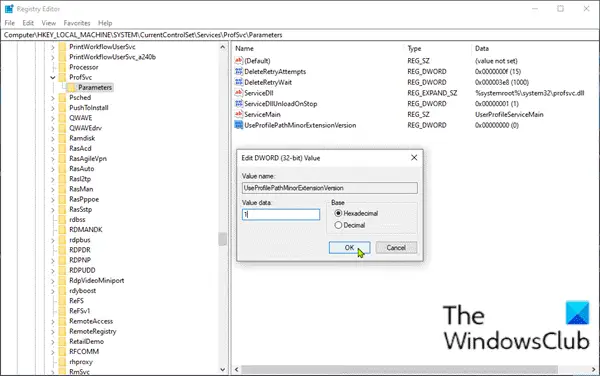The width and height of the screenshot is (600, 376).
Task: Expand the QWAVEdrv tree node
Action: 52,128
